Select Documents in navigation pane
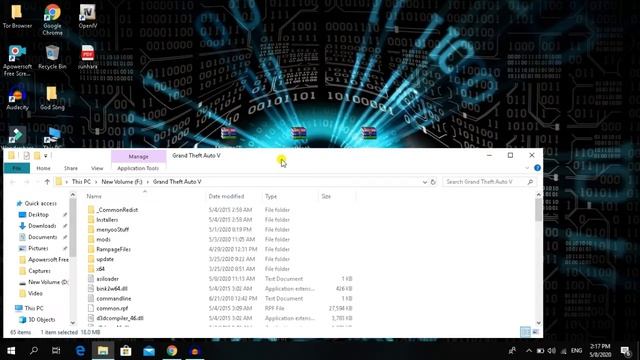The image size is (640, 360). 42,237
